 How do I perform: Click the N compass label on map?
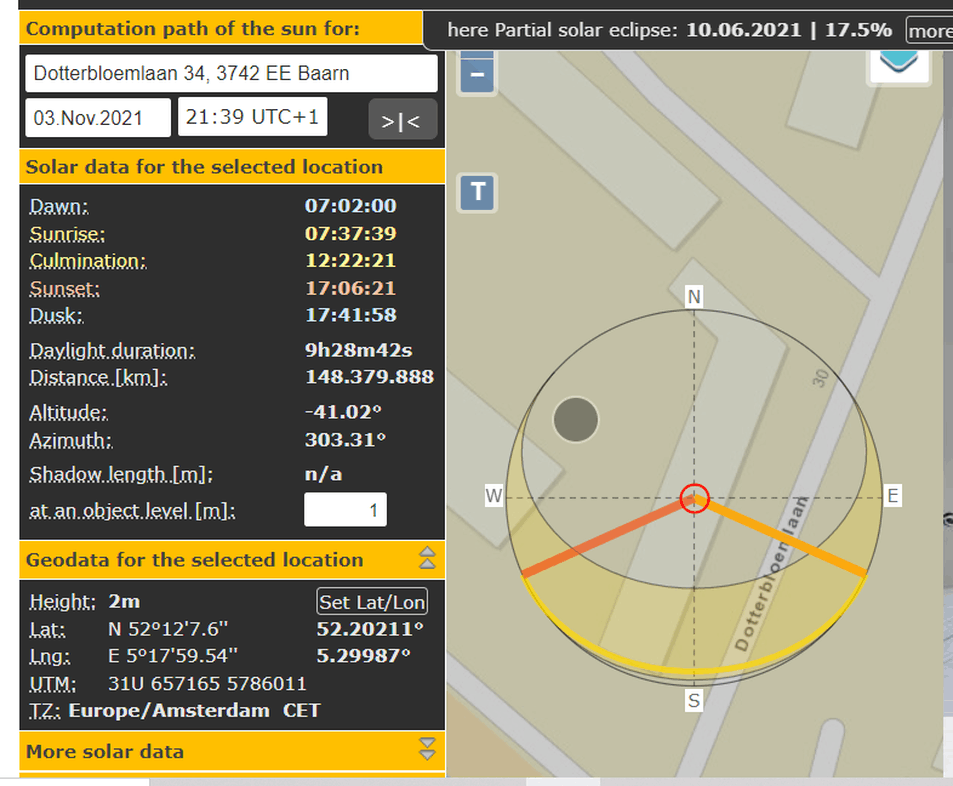click(x=694, y=297)
